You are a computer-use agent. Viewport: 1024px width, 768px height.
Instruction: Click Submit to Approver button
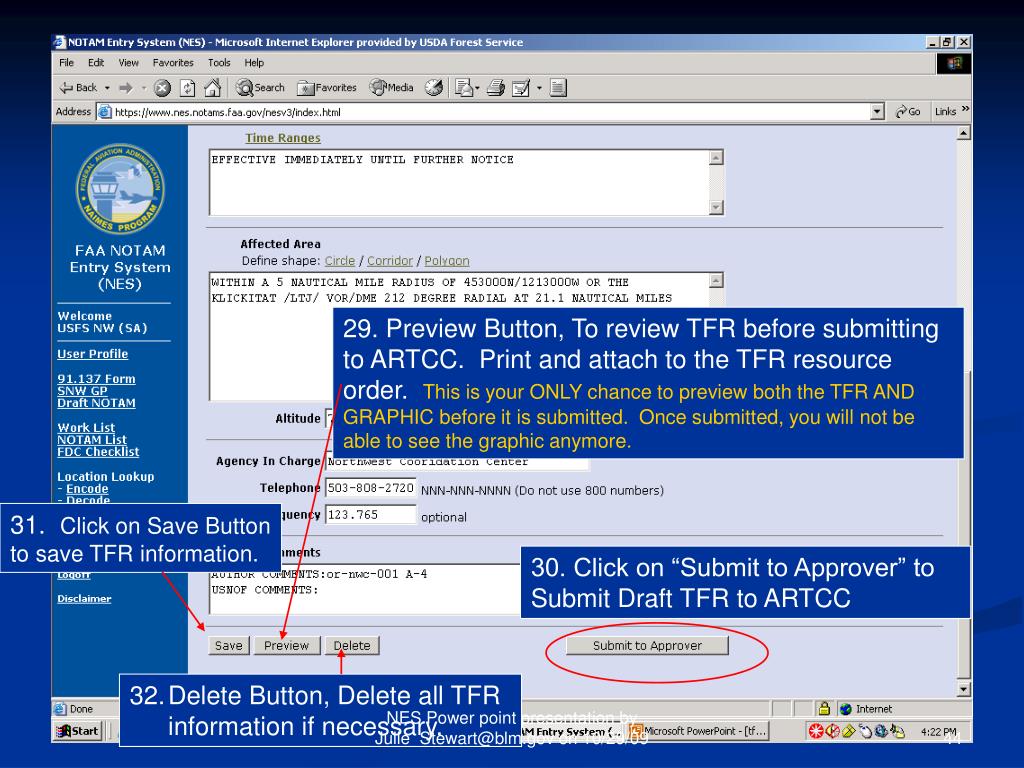click(x=647, y=645)
